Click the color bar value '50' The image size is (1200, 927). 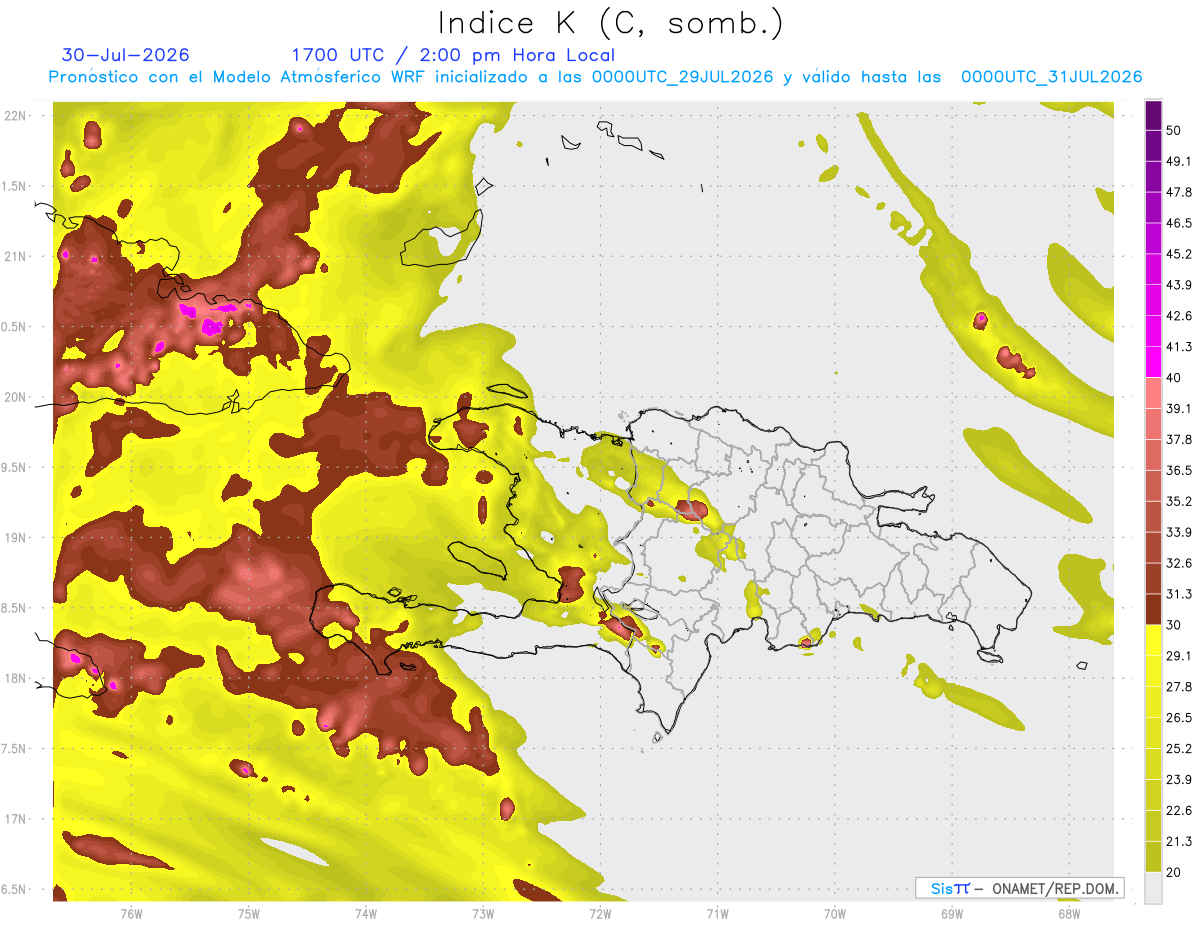[1176, 131]
